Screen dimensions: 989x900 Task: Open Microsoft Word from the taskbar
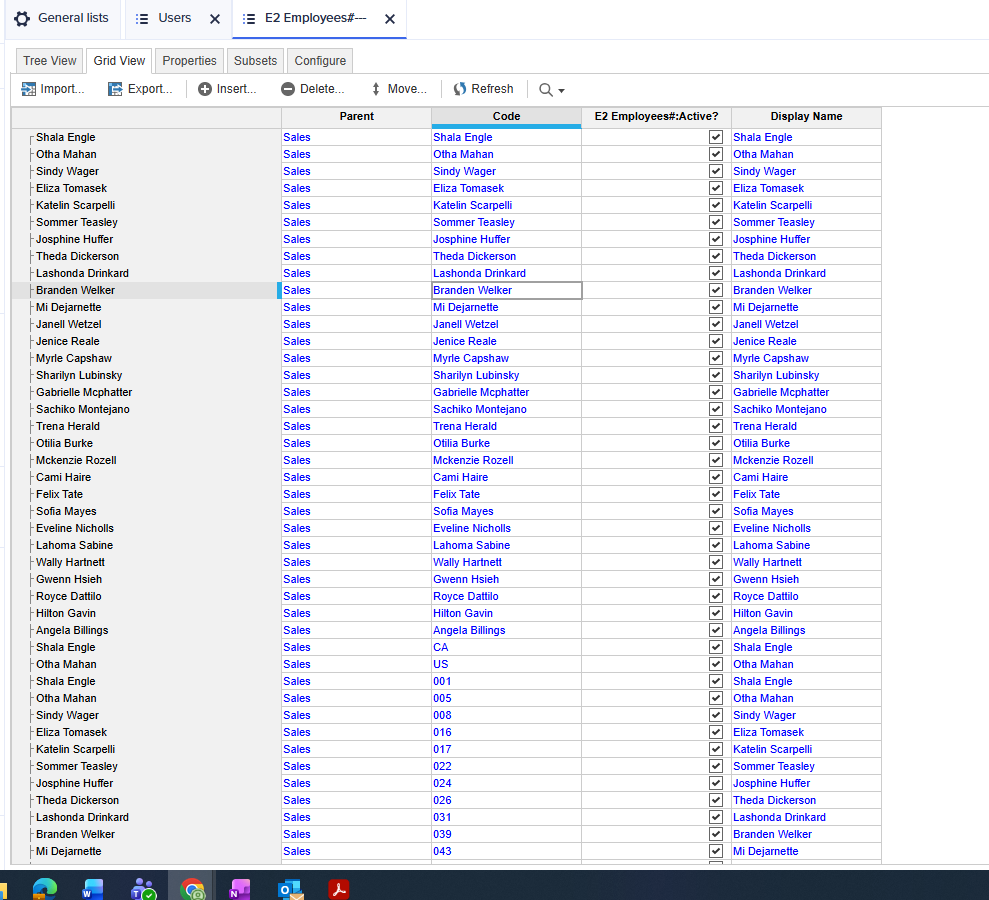point(93,889)
